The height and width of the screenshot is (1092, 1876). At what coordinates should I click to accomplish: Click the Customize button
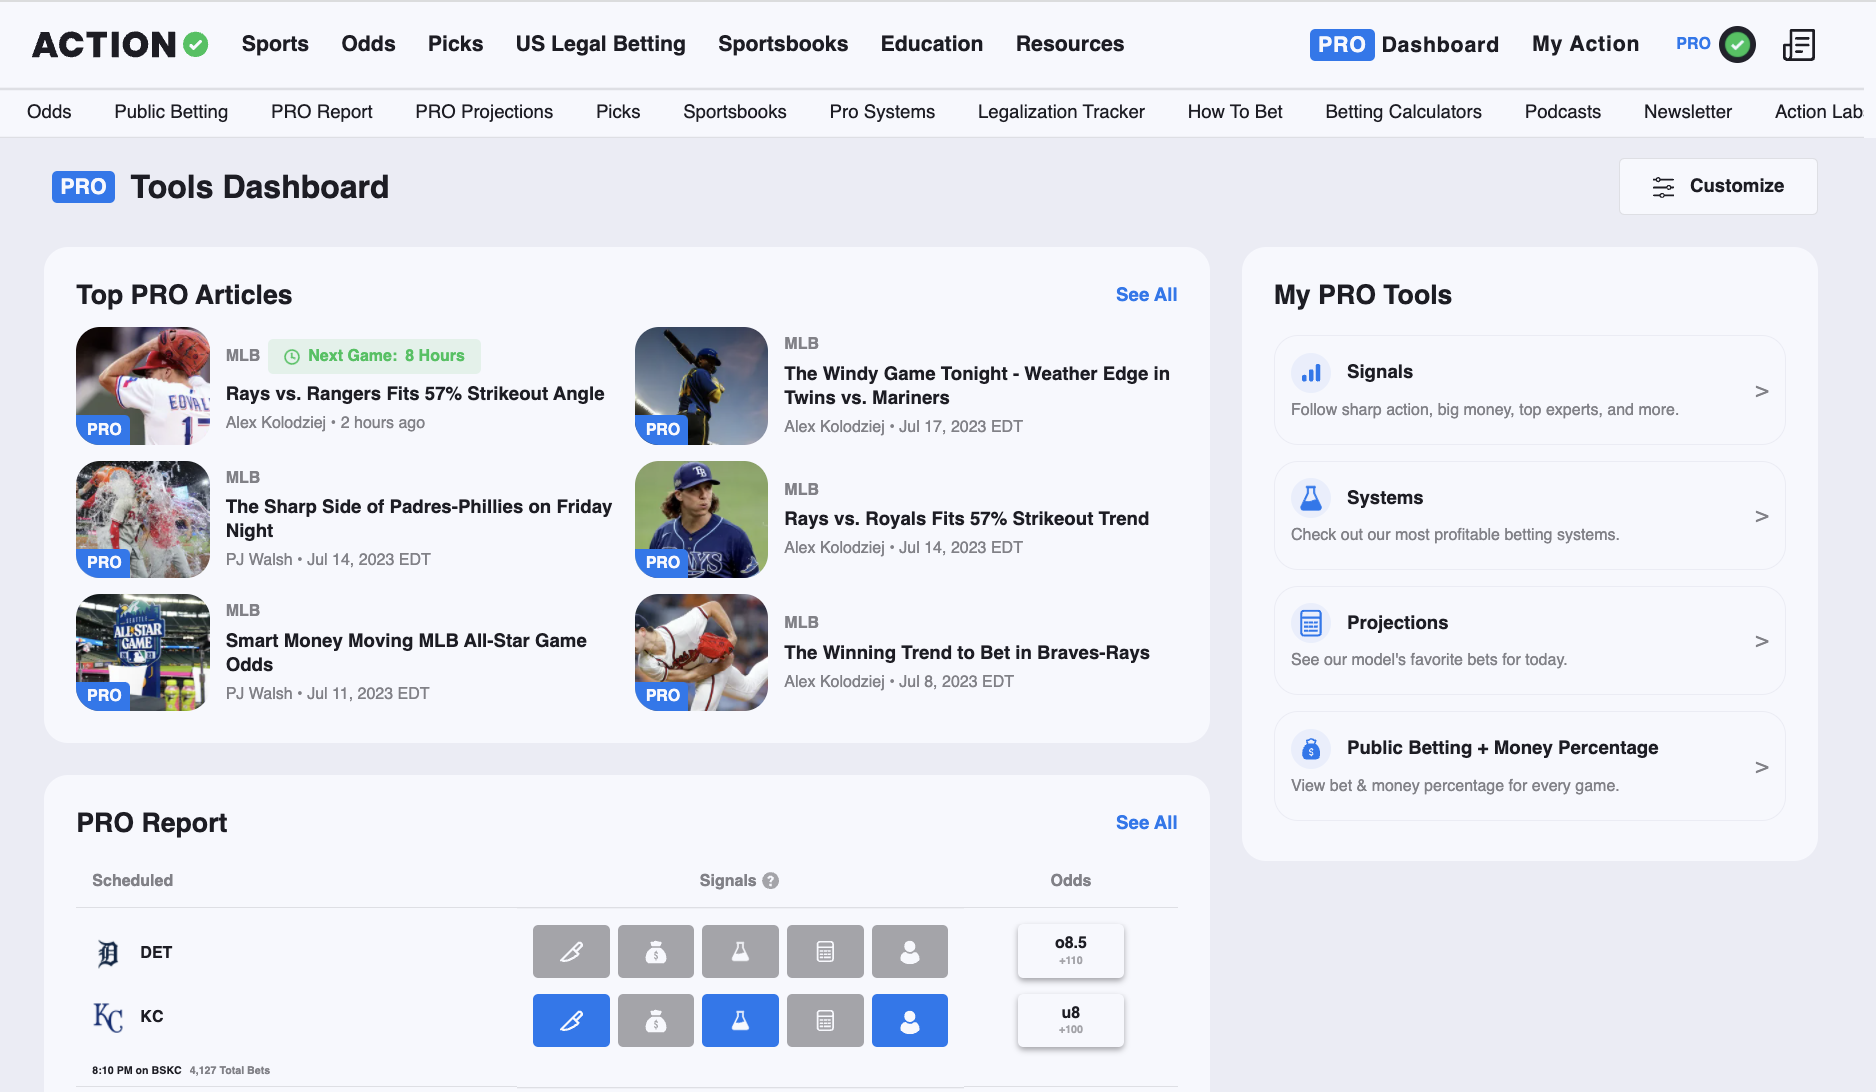pos(1718,186)
